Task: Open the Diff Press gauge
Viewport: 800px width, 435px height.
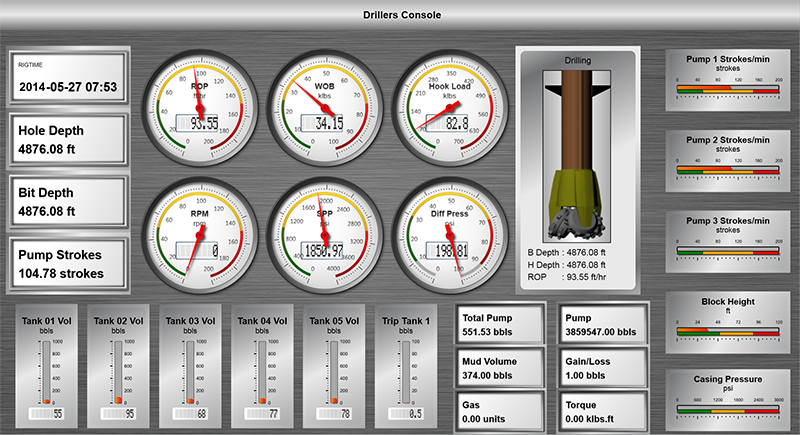Action: (447, 234)
